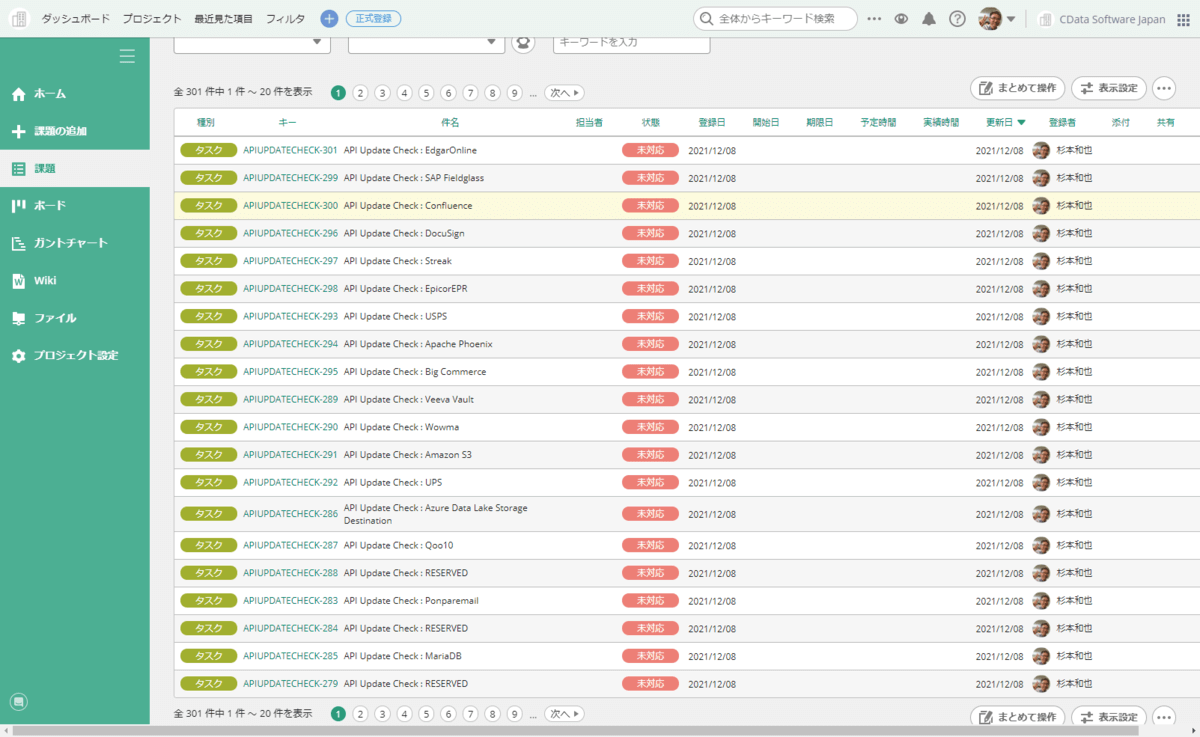Screen dimensions: 1200x737
Task: Click the top まとめて操作 bulk action button
Action: 1017,88
